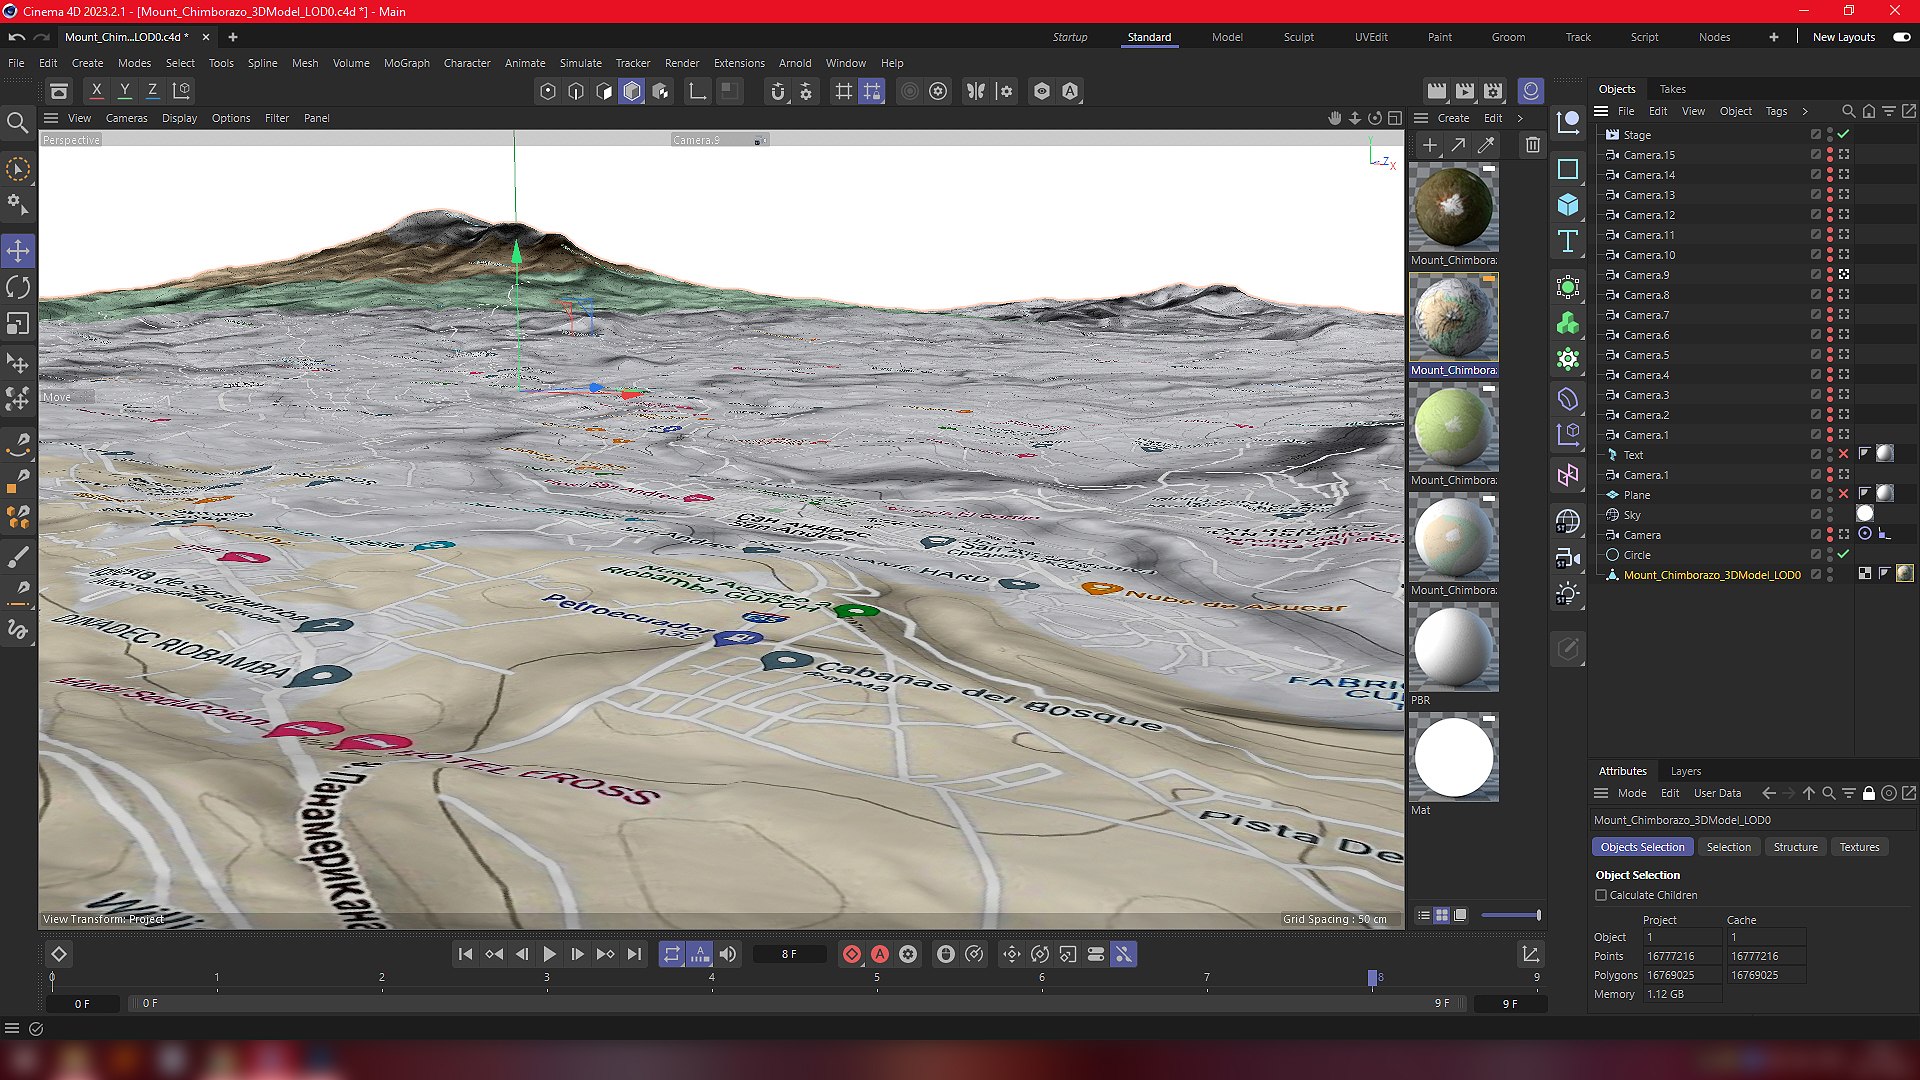Expand Material Manager extra menus chevron
1920x1080 pixels.
point(1521,118)
